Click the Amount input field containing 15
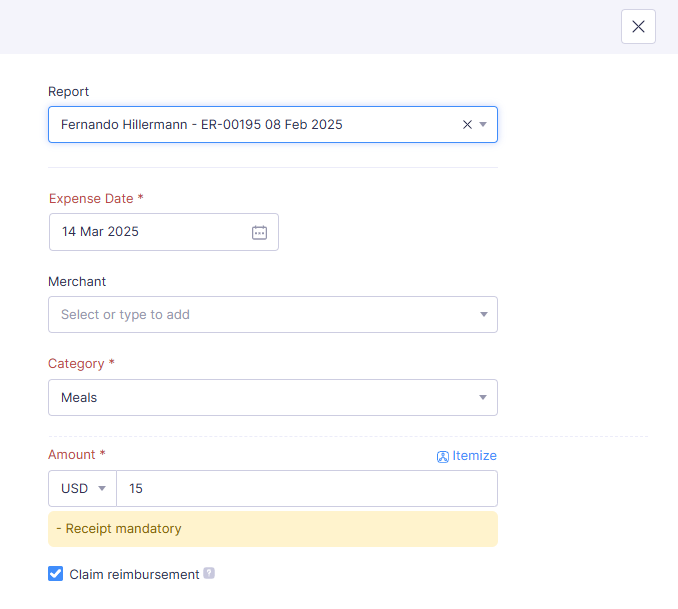This screenshot has height=609, width=678. 306,489
